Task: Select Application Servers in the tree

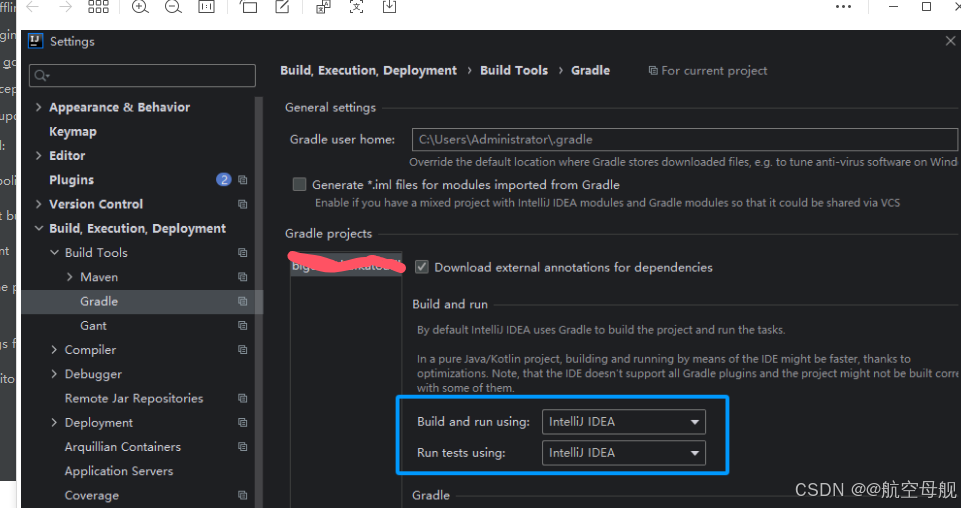Action: pyautogui.click(x=119, y=471)
